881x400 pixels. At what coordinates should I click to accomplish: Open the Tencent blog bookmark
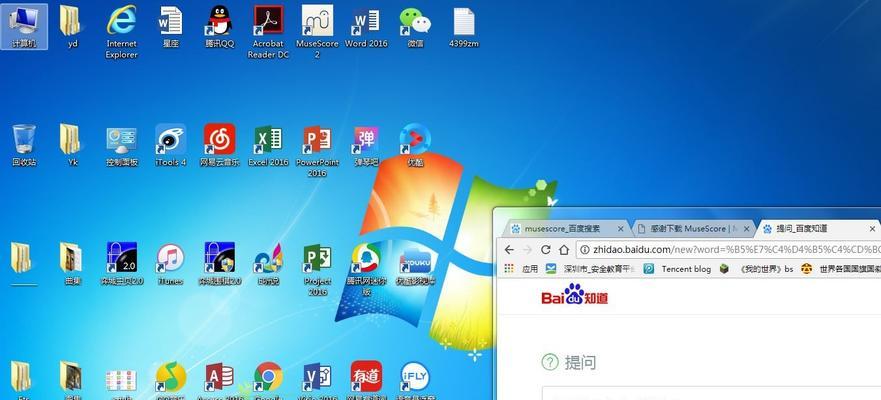[677, 269]
